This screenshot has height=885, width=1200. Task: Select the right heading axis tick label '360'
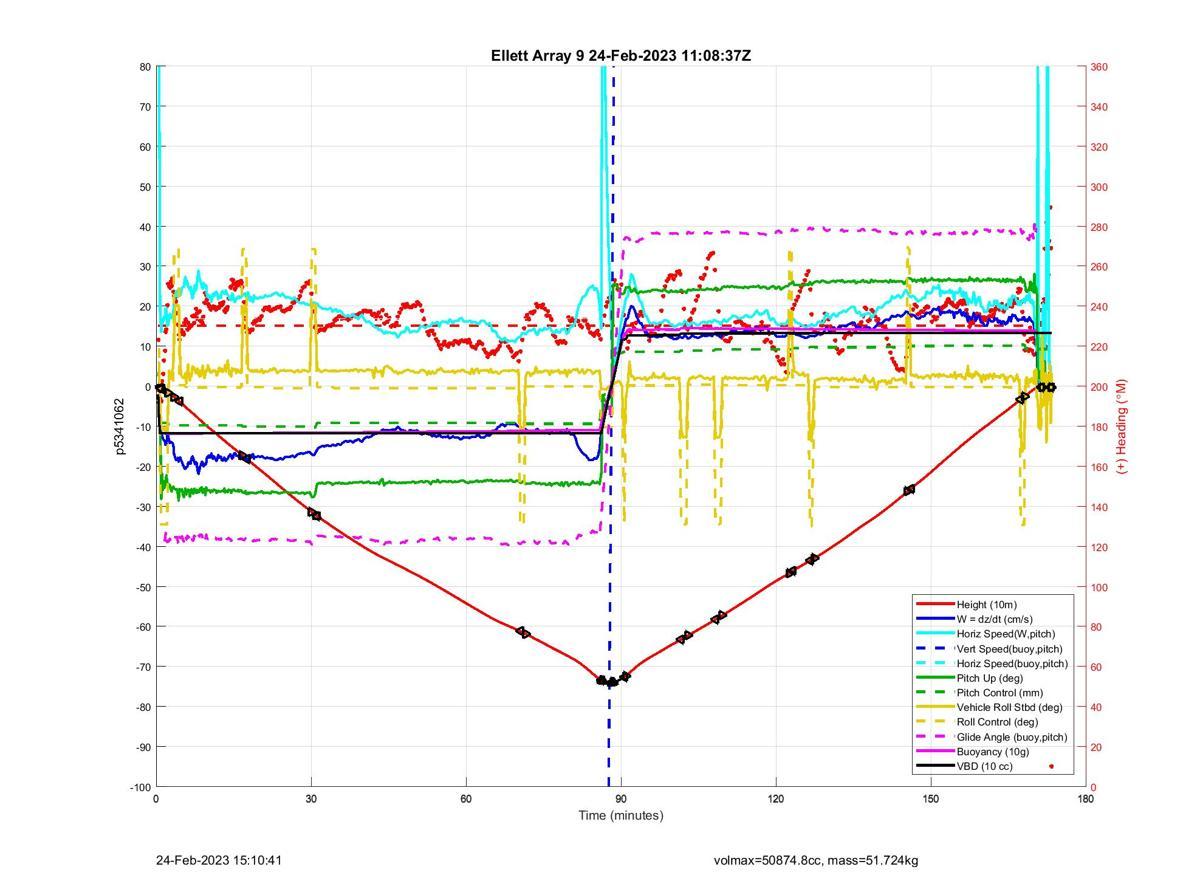tap(1099, 67)
